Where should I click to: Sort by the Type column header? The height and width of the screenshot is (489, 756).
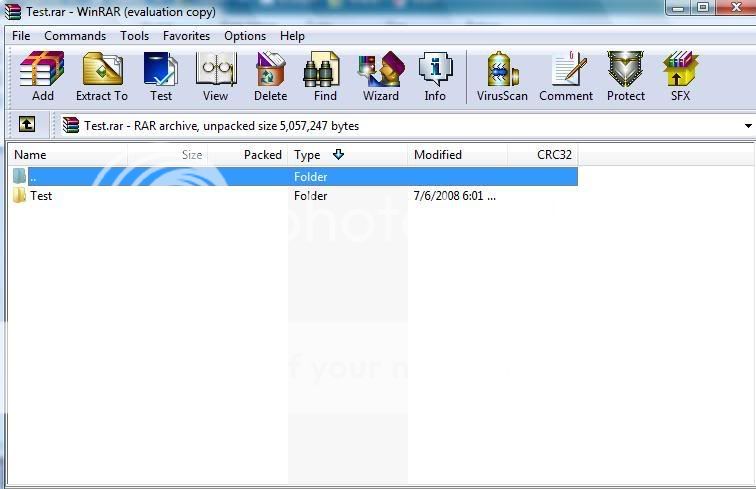click(x=348, y=155)
